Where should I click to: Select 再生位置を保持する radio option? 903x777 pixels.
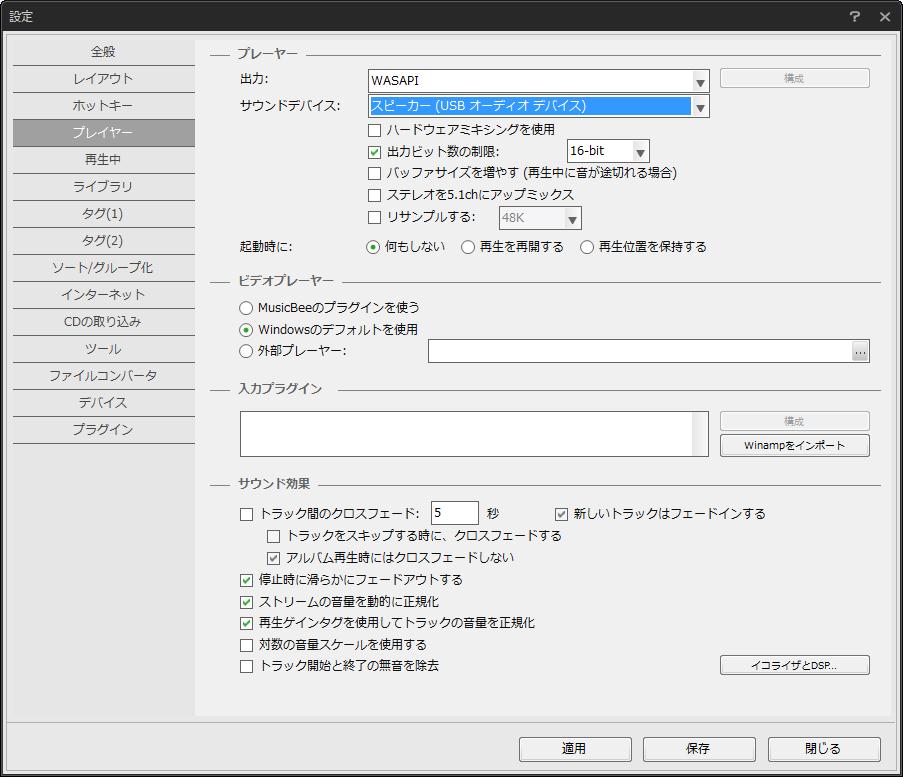coord(587,247)
